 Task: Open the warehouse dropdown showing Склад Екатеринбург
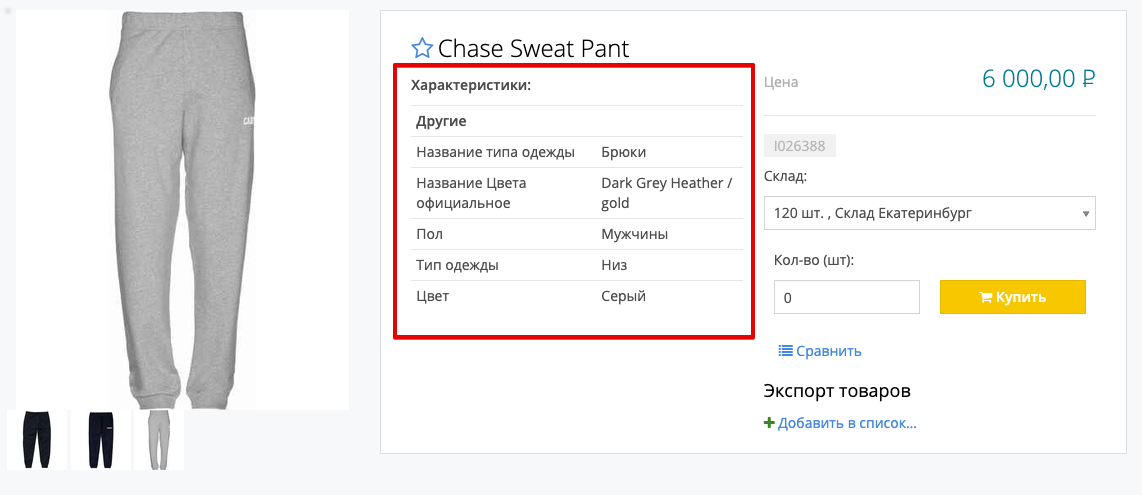[929, 213]
